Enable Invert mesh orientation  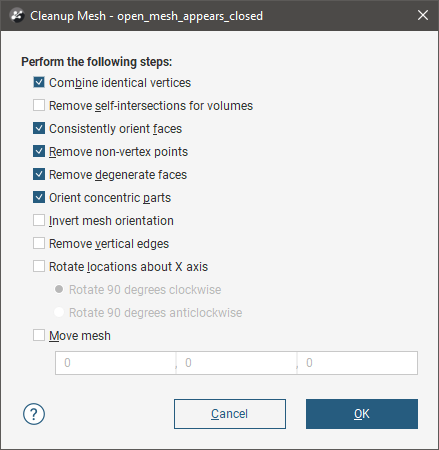click(x=39, y=220)
